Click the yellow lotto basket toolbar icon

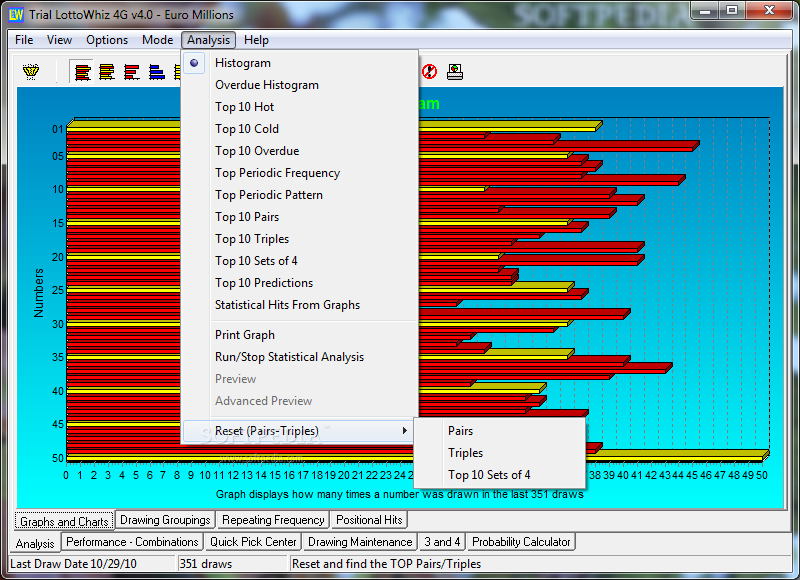(31, 71)
